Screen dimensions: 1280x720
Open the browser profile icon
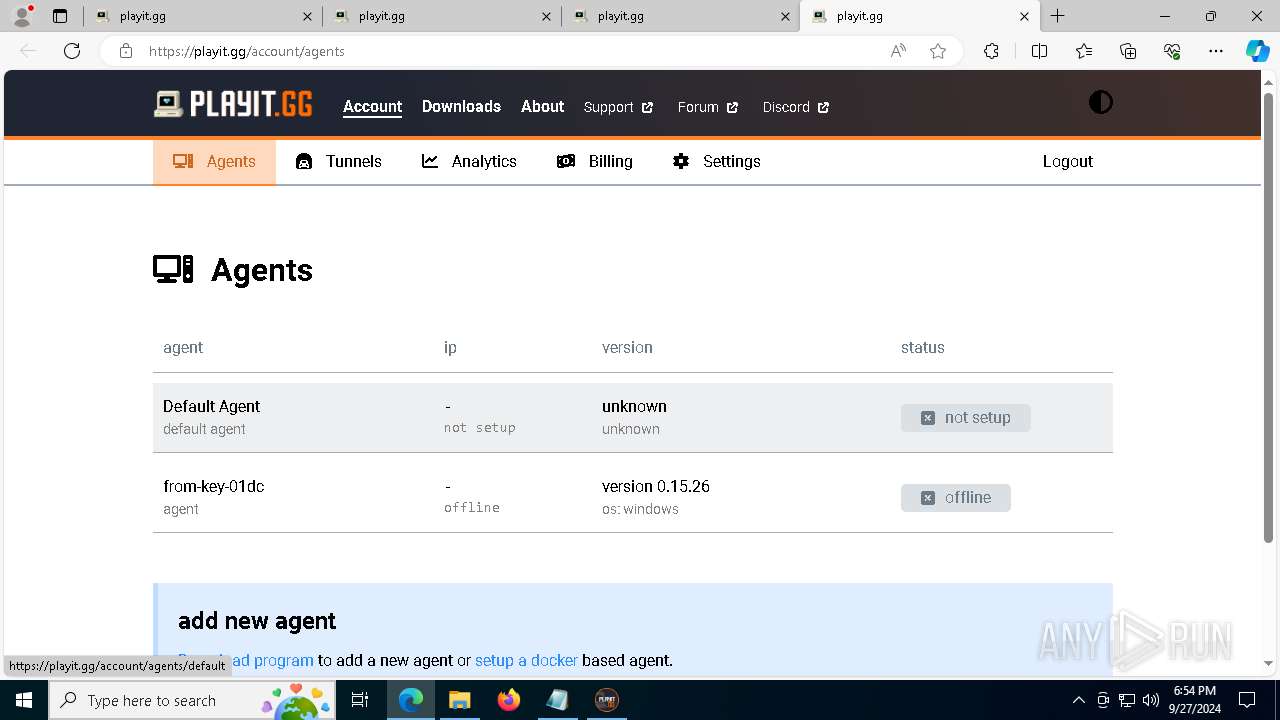click(22, 16)
